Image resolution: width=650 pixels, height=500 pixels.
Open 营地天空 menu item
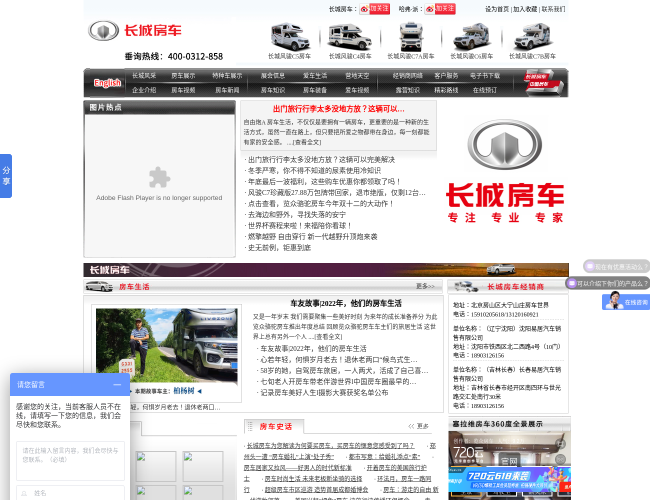point(357,75)
